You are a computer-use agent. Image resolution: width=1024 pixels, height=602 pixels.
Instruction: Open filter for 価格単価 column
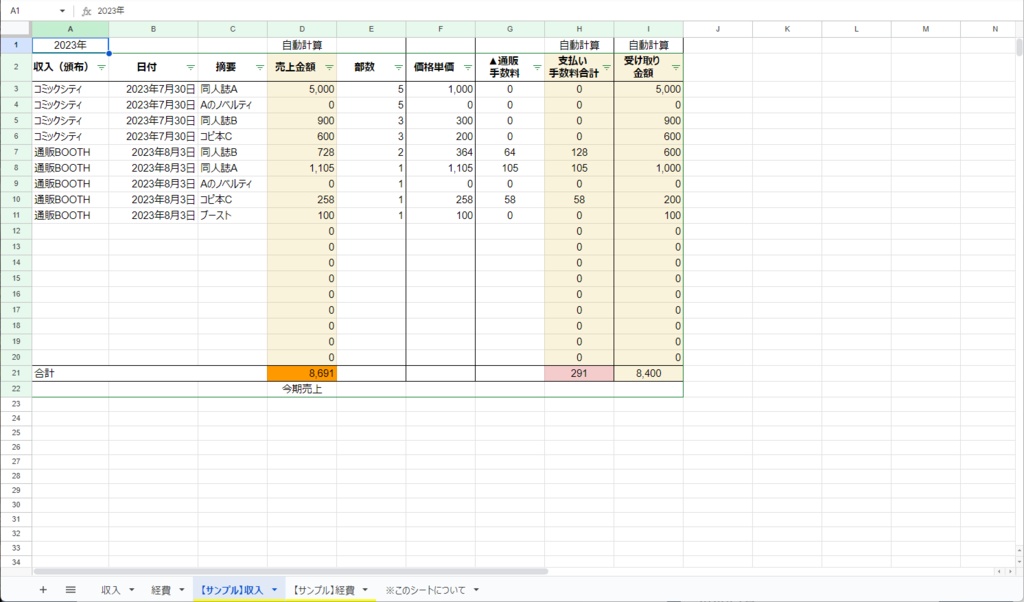pyautogui.click(x=468, y=67)
